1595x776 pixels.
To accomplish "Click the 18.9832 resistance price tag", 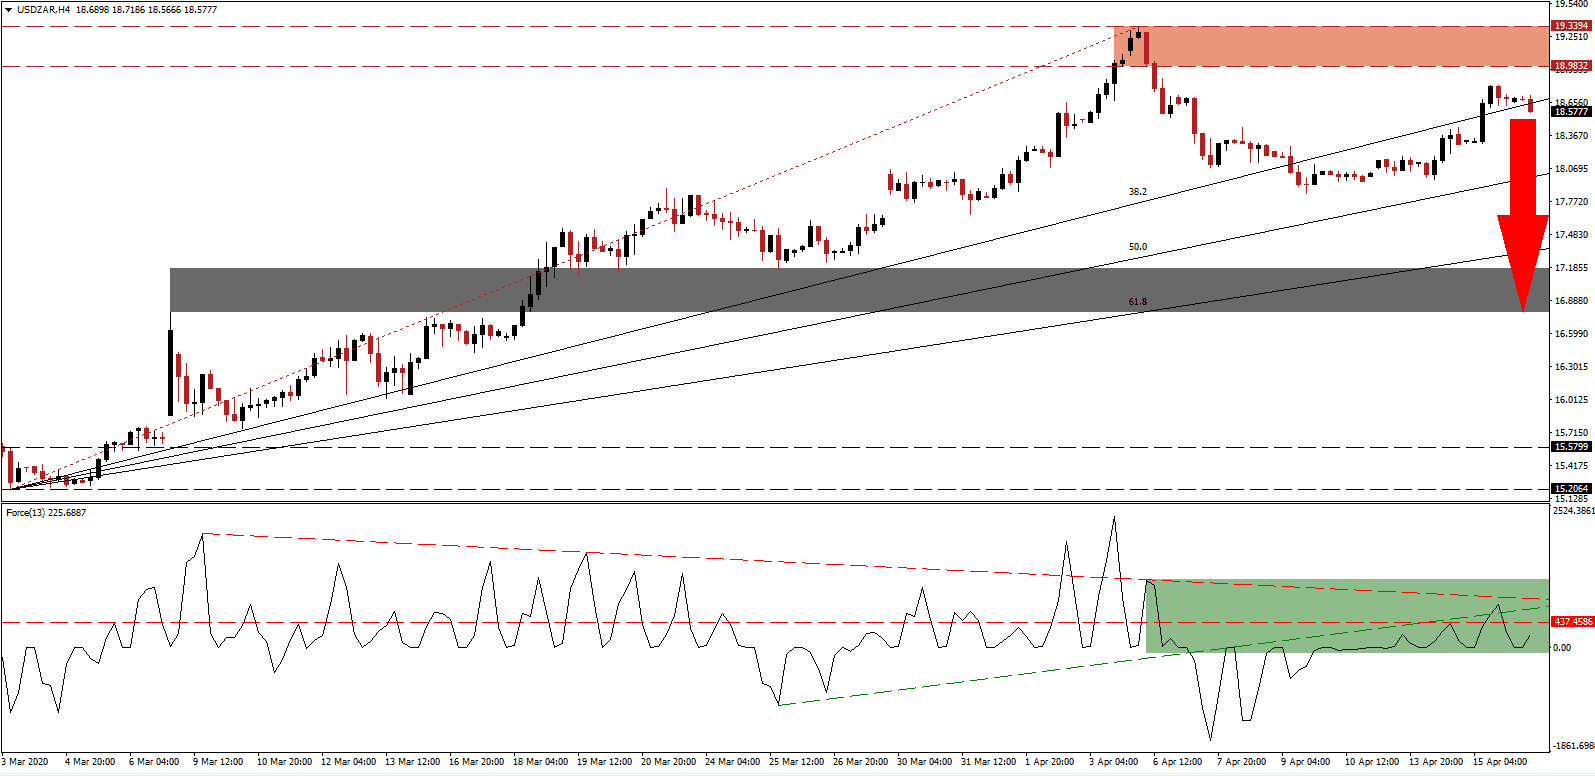I will coord(1571,66).
